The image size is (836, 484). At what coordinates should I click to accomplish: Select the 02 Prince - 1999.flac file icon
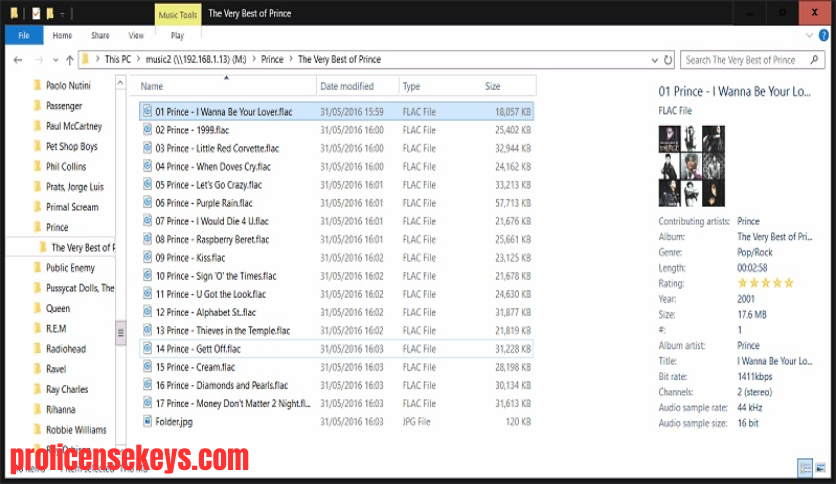[x=147, y=130]
